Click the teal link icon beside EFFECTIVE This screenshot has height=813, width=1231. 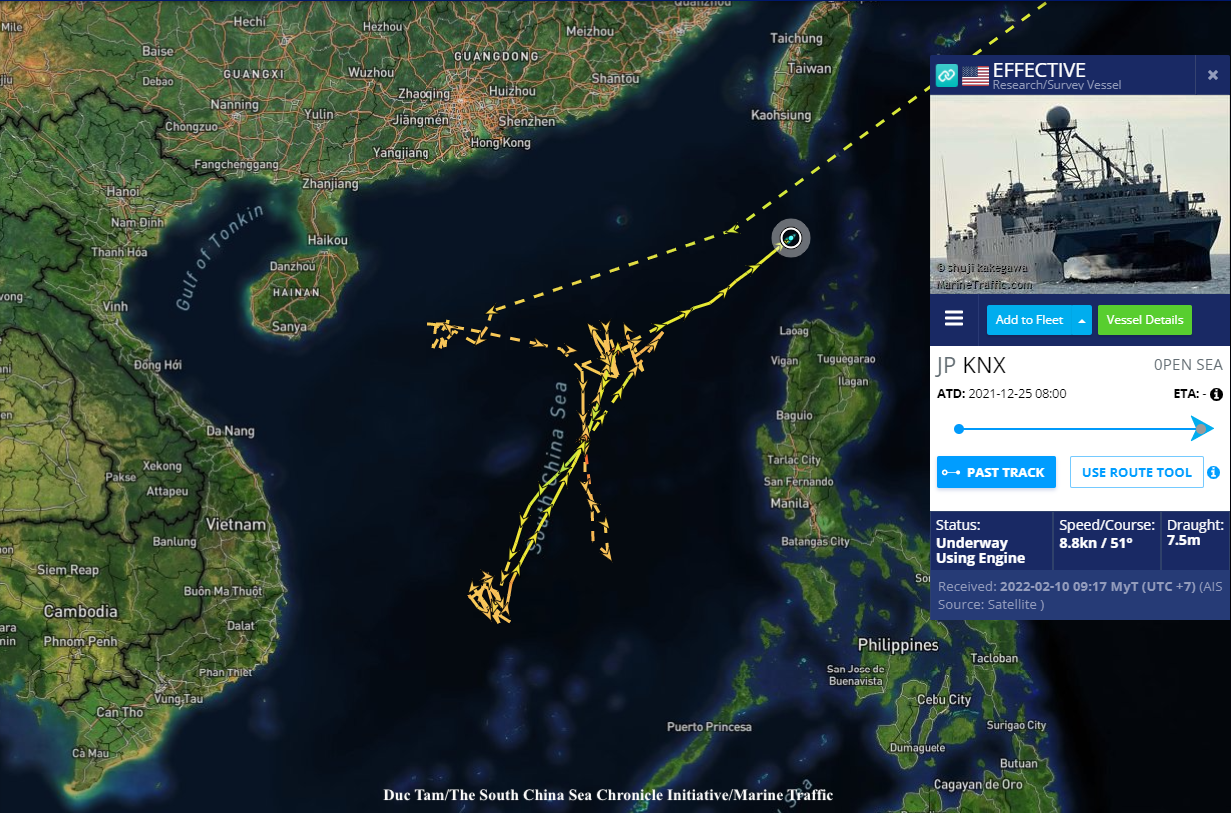coord(946,75)
